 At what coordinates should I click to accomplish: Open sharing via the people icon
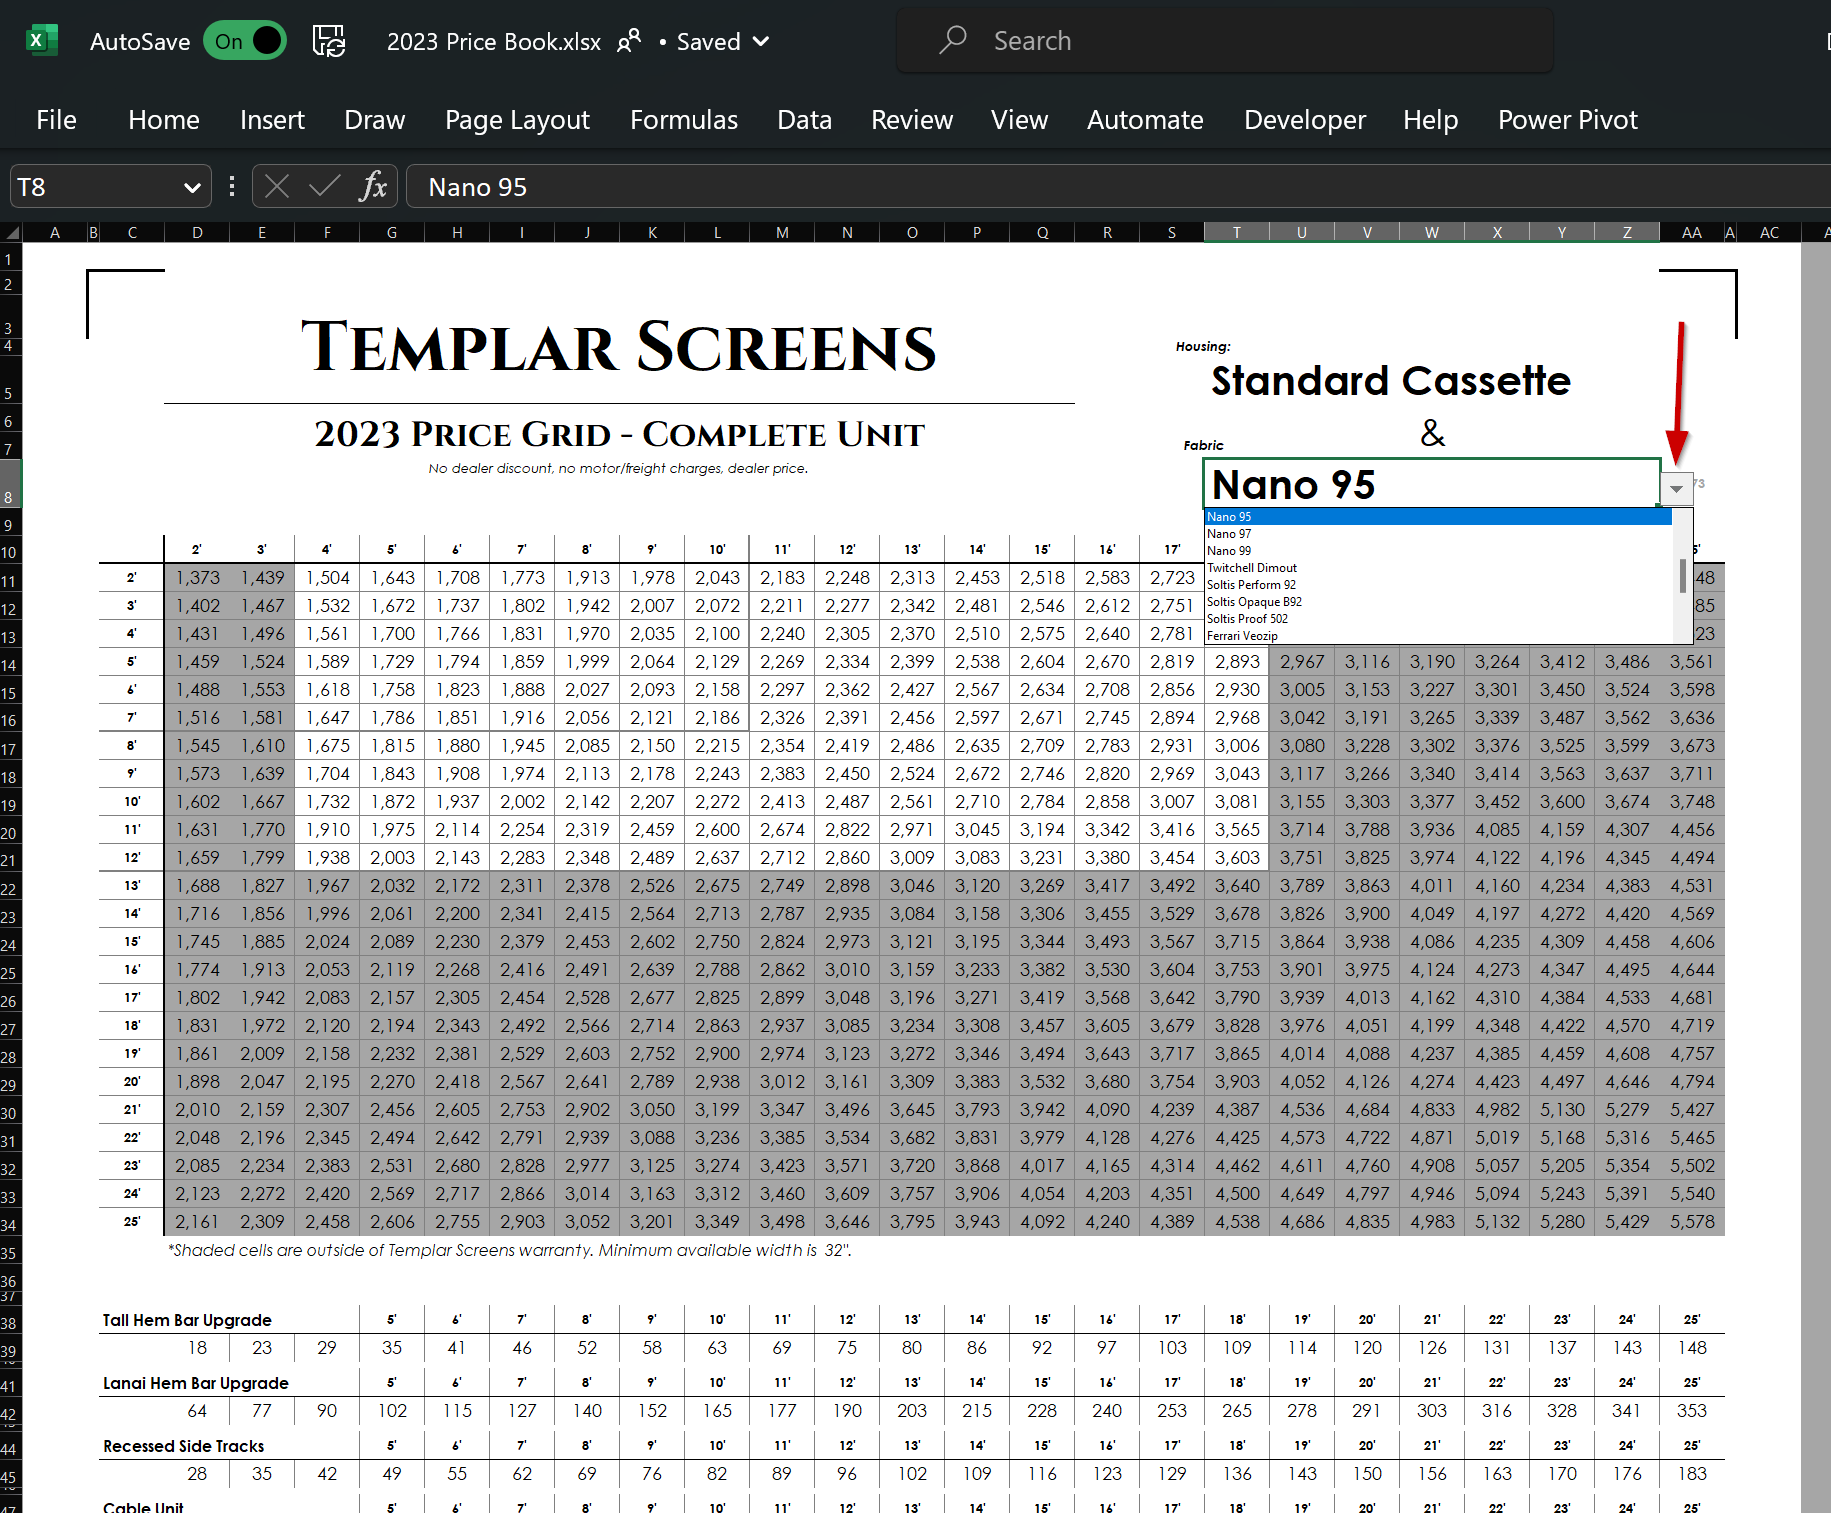(x=628, y=41)
